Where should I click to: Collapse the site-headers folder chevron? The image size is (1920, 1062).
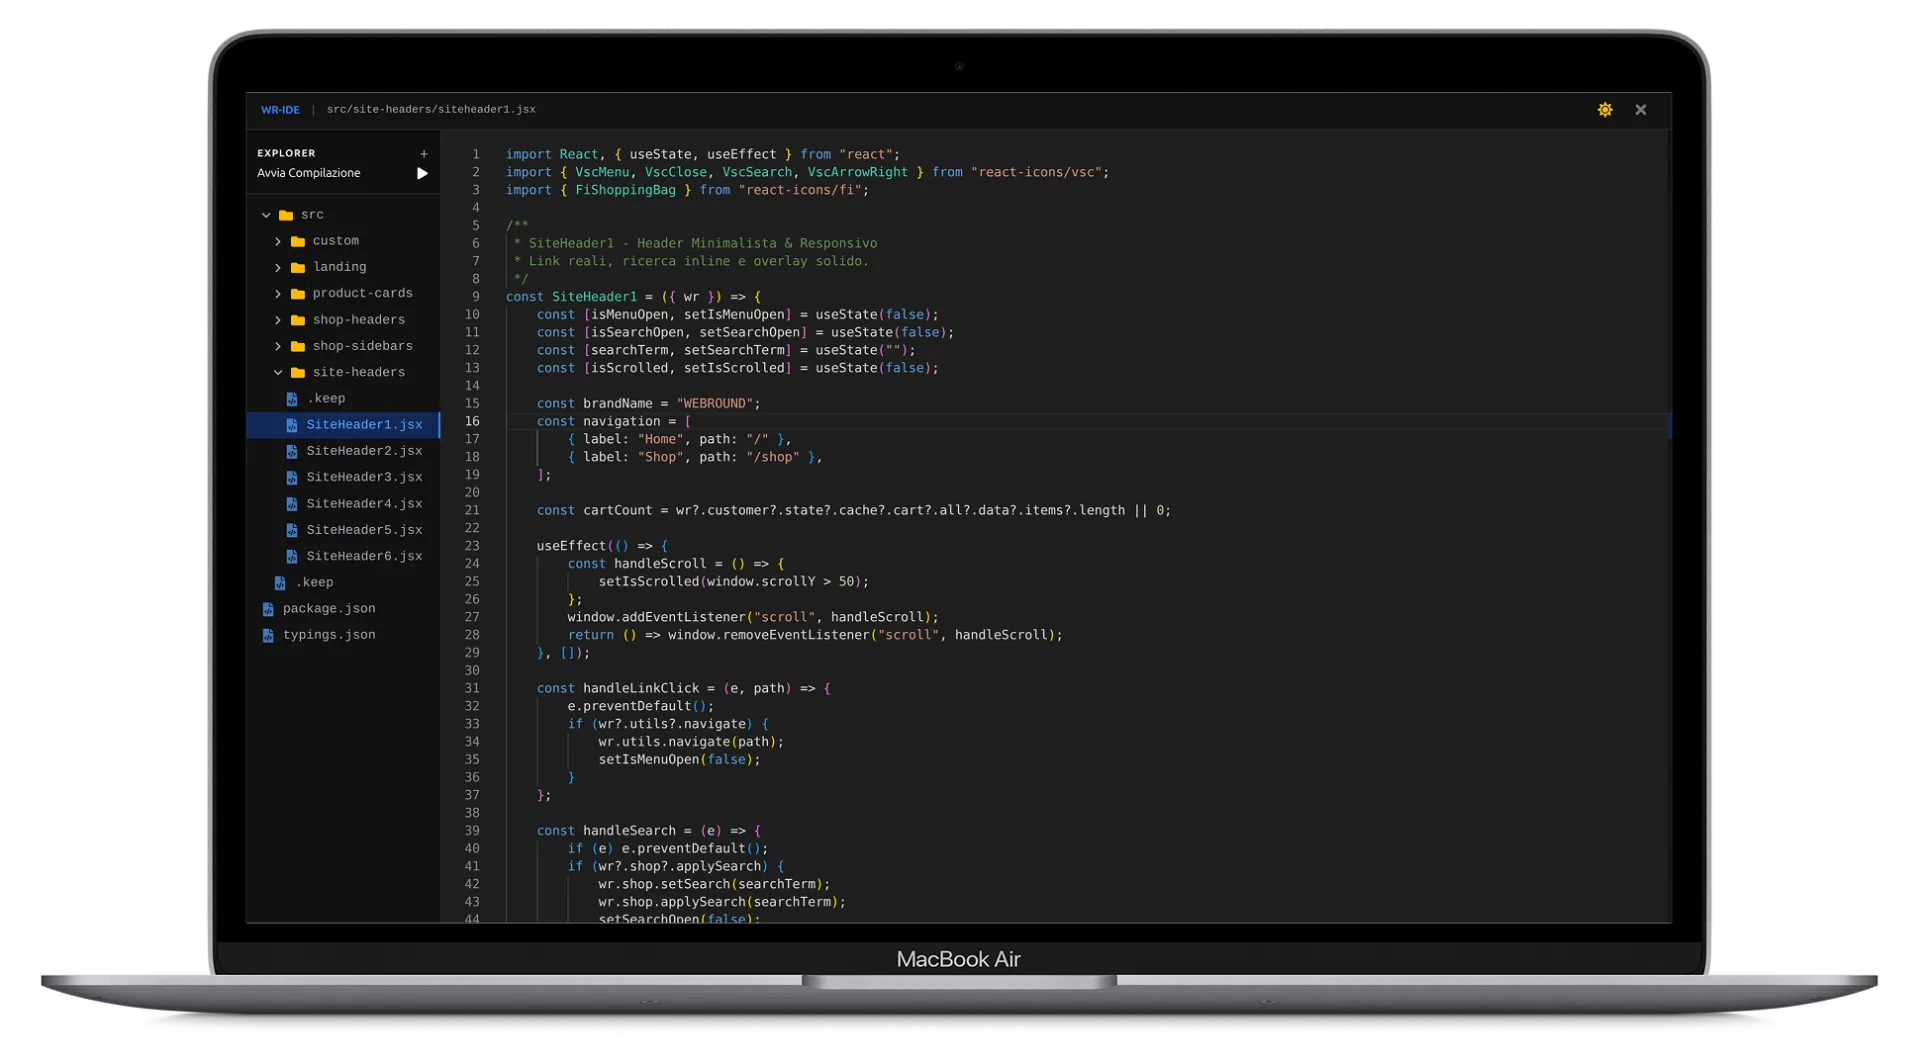coord(279,372)
